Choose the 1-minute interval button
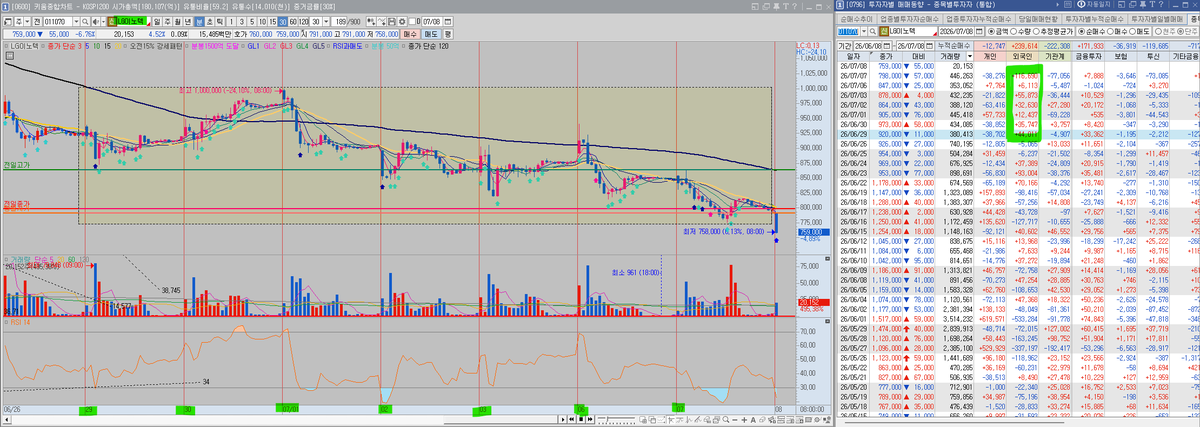Viewport: 1200px width, 427px height. tap(232, 21)
